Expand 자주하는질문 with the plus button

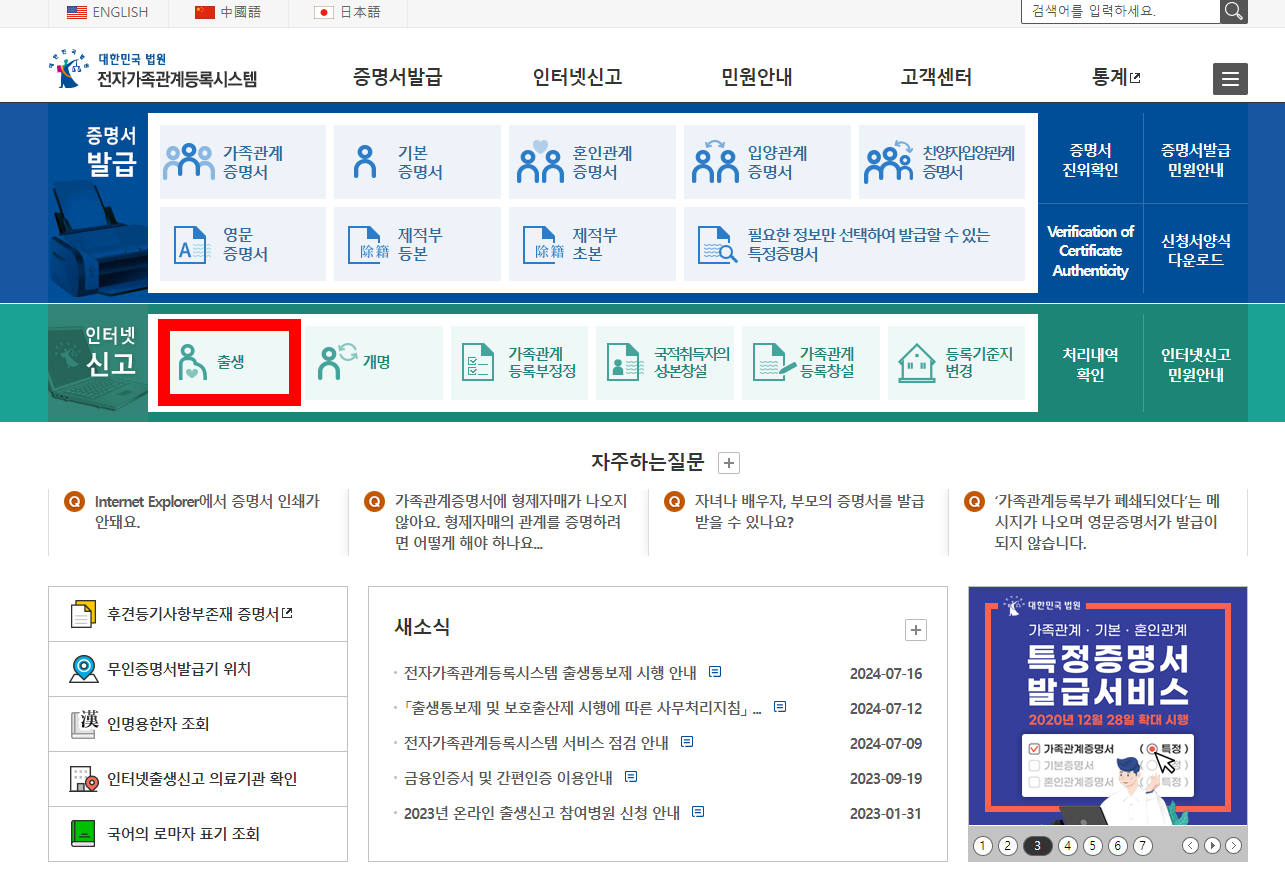point(729,463)
